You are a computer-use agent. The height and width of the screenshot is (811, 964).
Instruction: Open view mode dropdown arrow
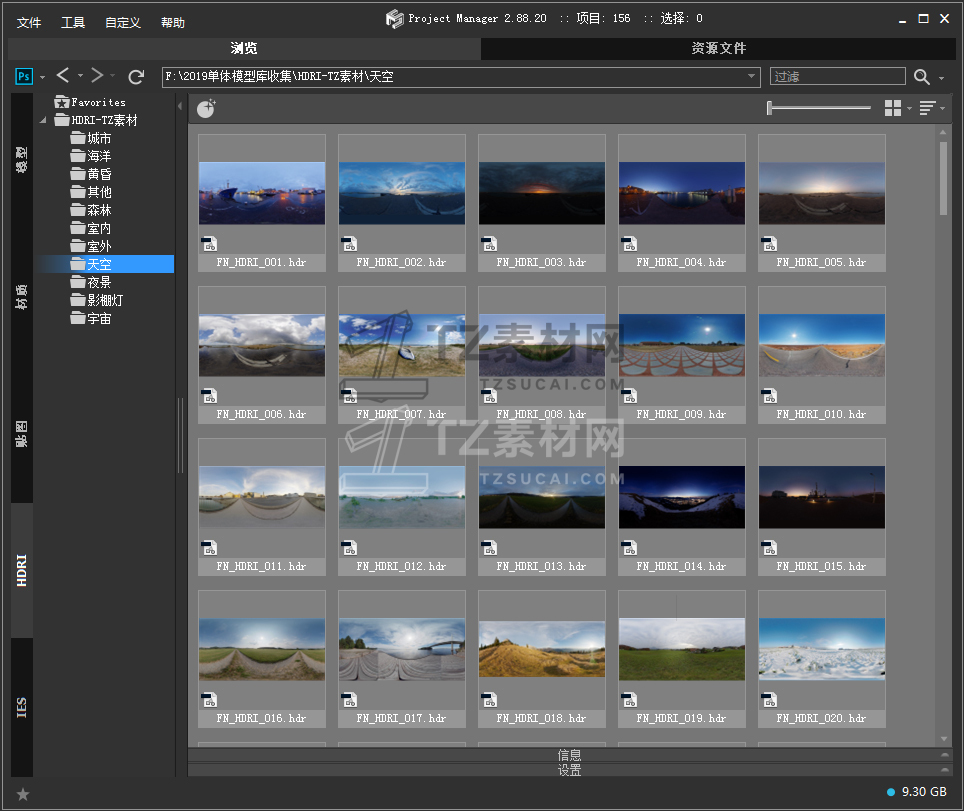click(909, 108)
